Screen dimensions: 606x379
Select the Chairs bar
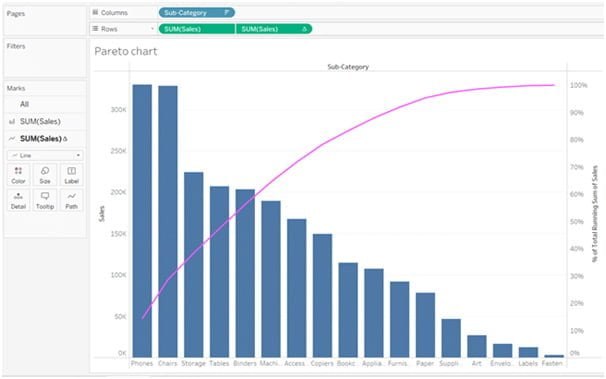tap(168, 221)
